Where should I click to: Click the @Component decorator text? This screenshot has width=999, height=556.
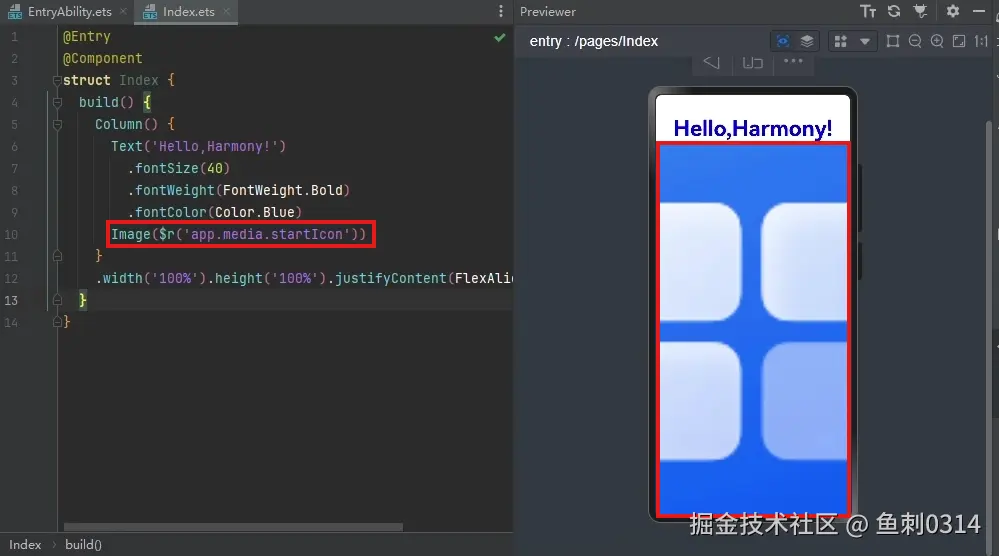coord(103,59)
